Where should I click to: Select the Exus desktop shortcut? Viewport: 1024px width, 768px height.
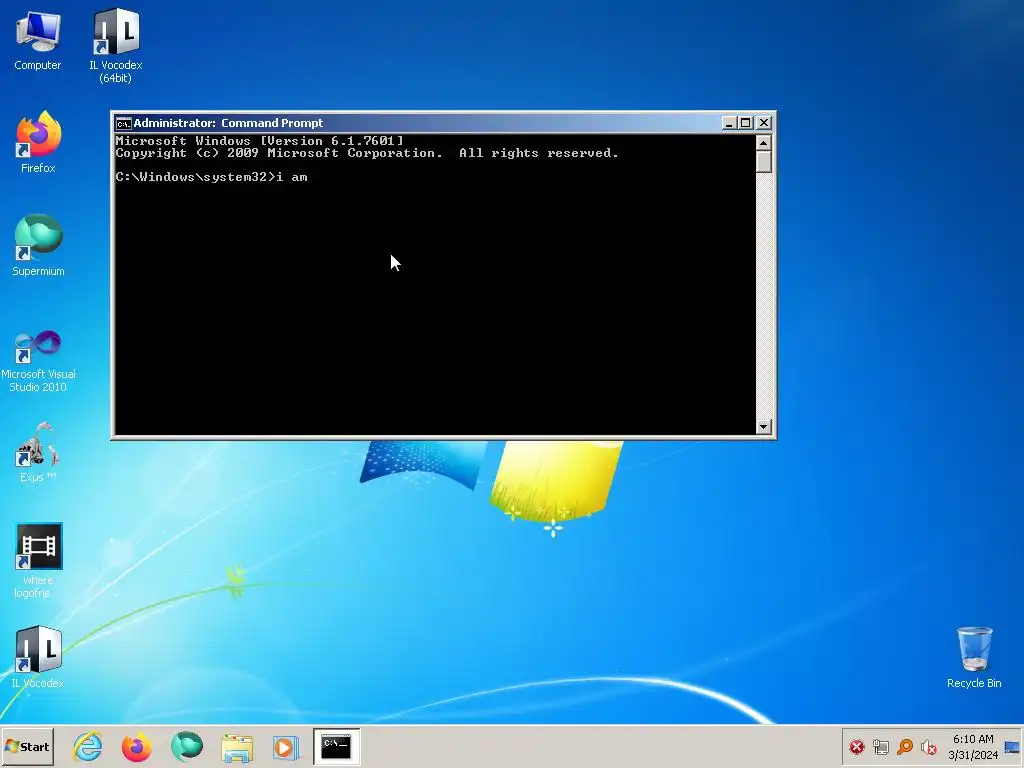tap(38, 452)
